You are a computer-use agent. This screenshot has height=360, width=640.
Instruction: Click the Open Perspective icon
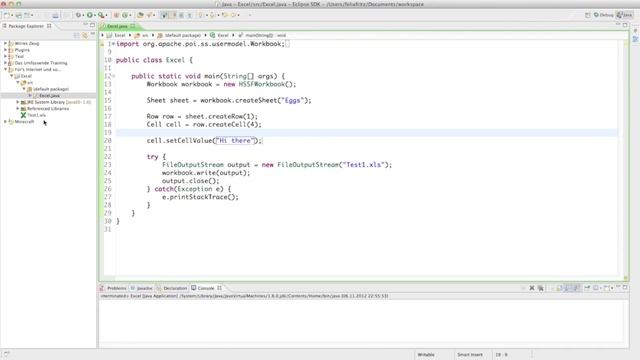[x=588, y=15]
